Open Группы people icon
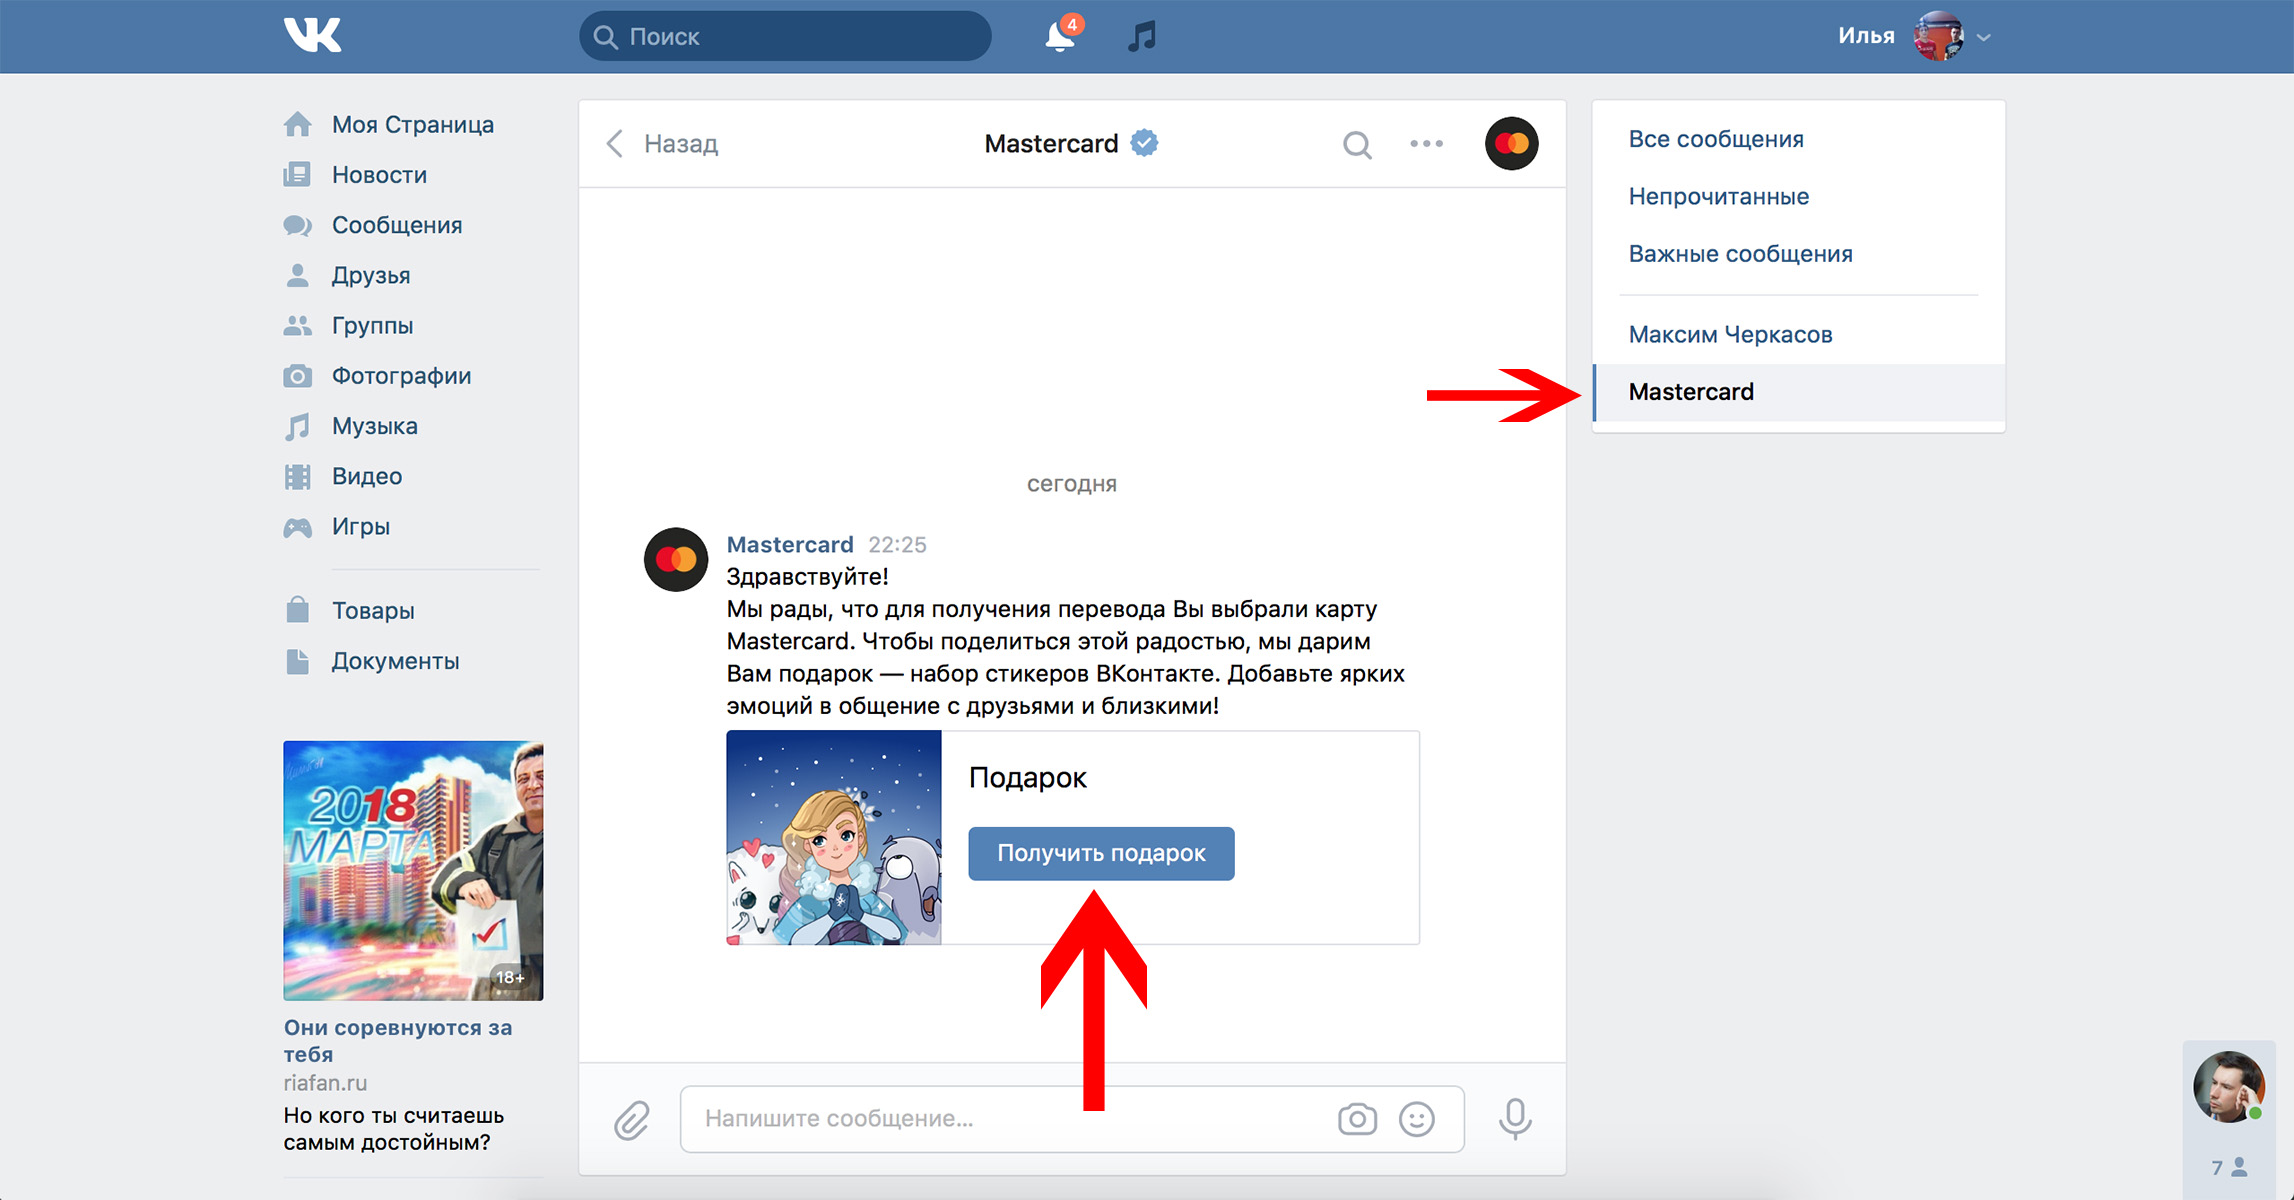 (297, 325)
